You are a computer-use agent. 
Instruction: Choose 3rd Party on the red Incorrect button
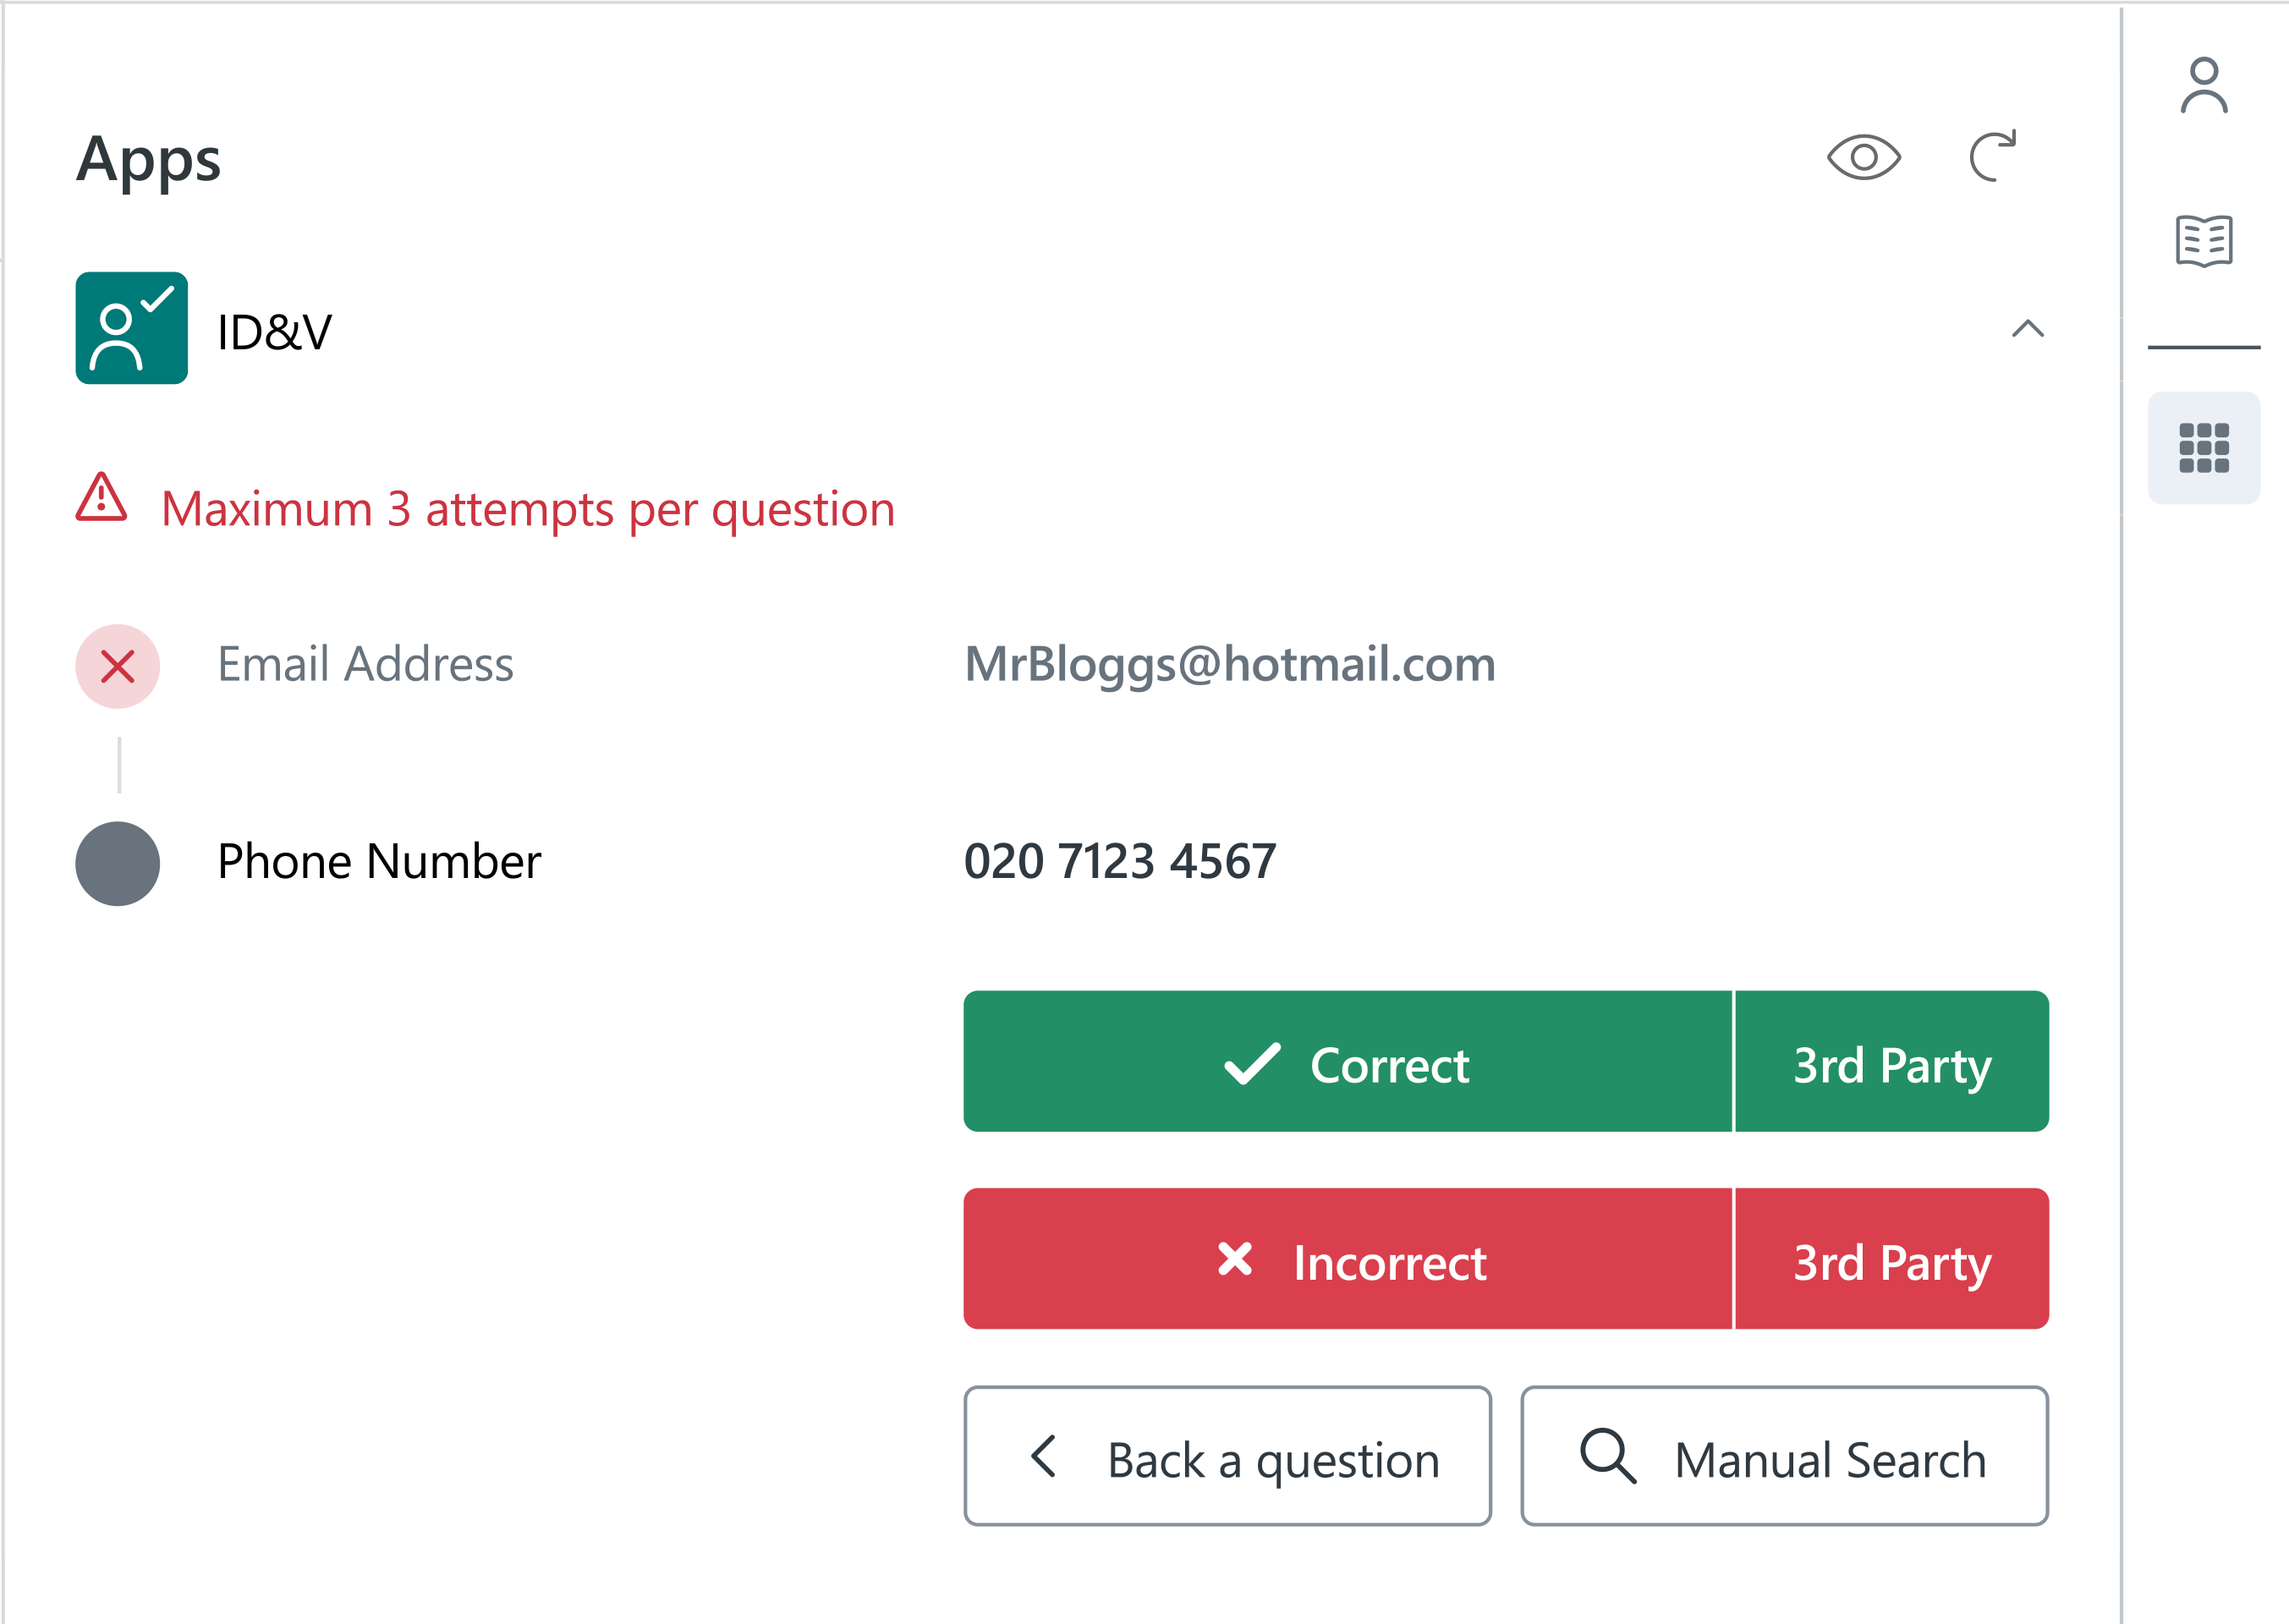[1891, 1259]
